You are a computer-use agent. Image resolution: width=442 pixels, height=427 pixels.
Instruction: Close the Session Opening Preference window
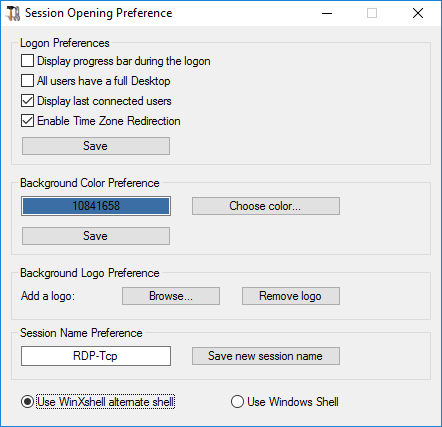click(x=418, y=13)
